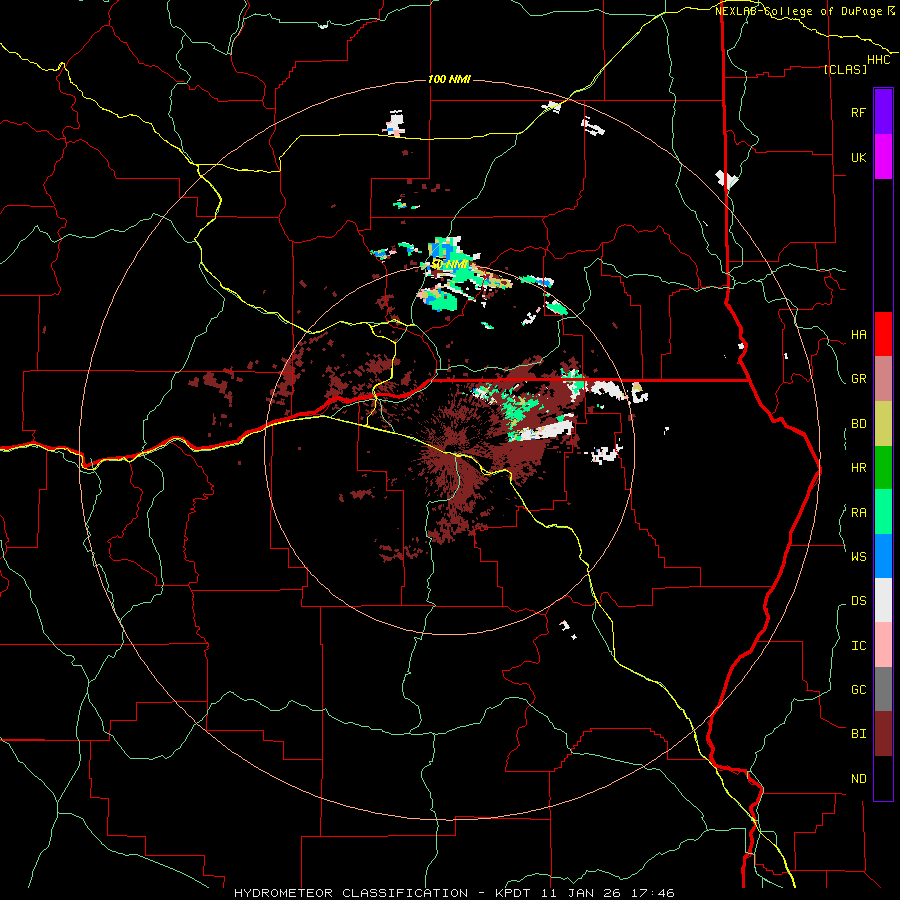
Task: Select the DS white legend swatch
Action: (x=883, y=600)
